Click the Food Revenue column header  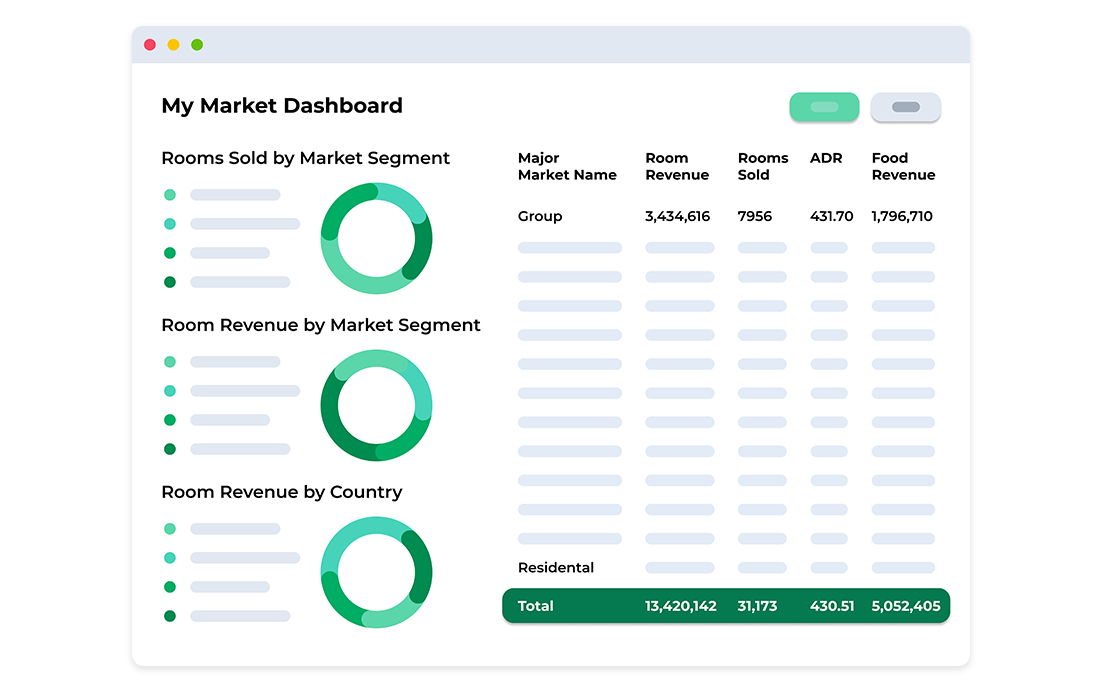(903, 166)
